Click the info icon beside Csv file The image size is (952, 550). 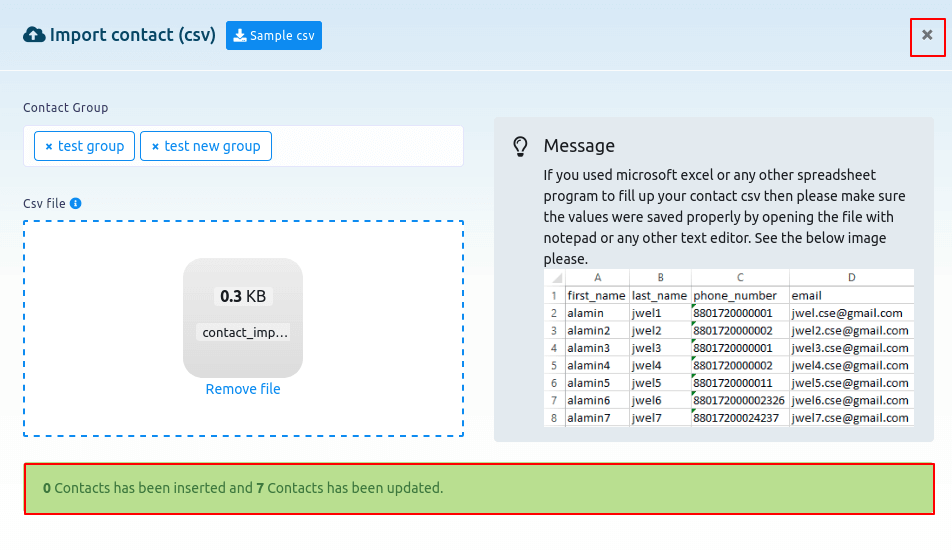(76, 203)
